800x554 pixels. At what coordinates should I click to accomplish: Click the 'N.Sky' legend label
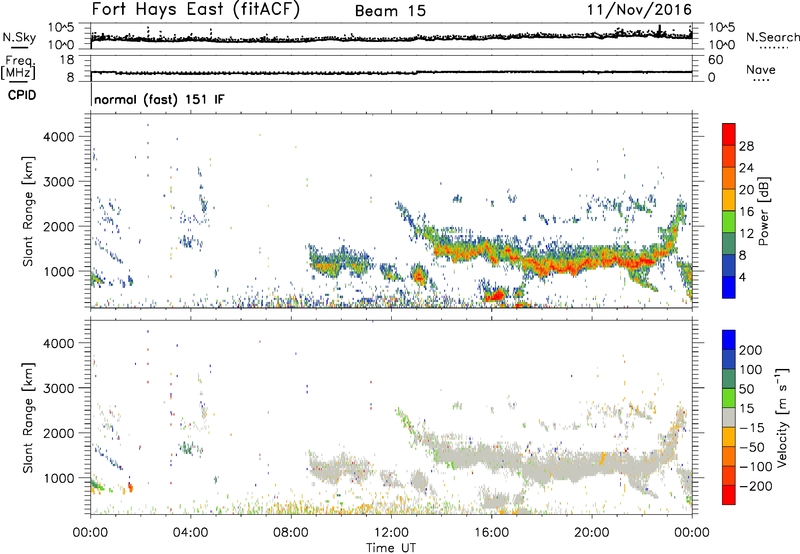19,37
